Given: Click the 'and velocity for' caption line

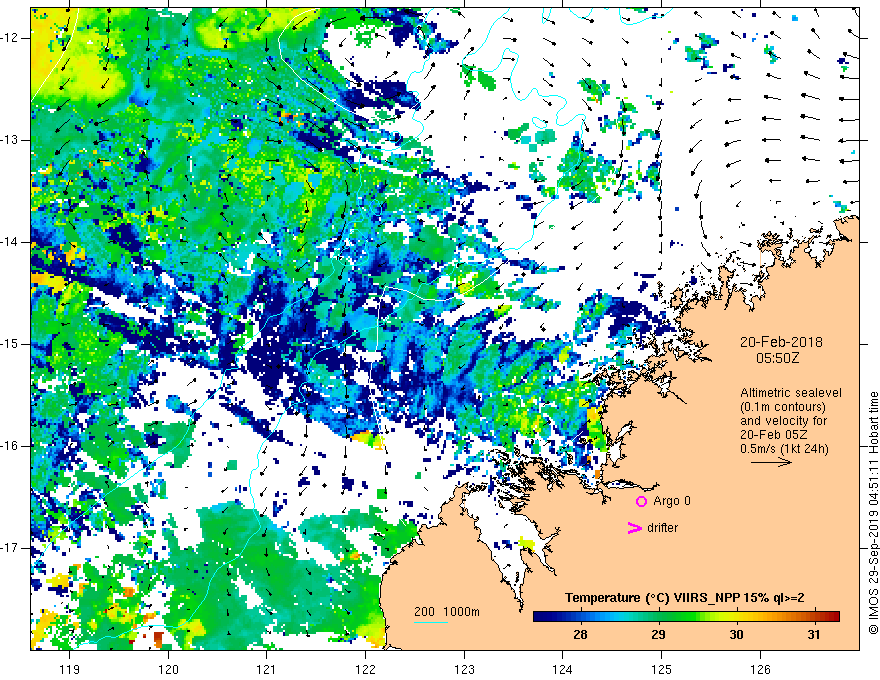Looking at the screenshot, I should coord(783,421).
